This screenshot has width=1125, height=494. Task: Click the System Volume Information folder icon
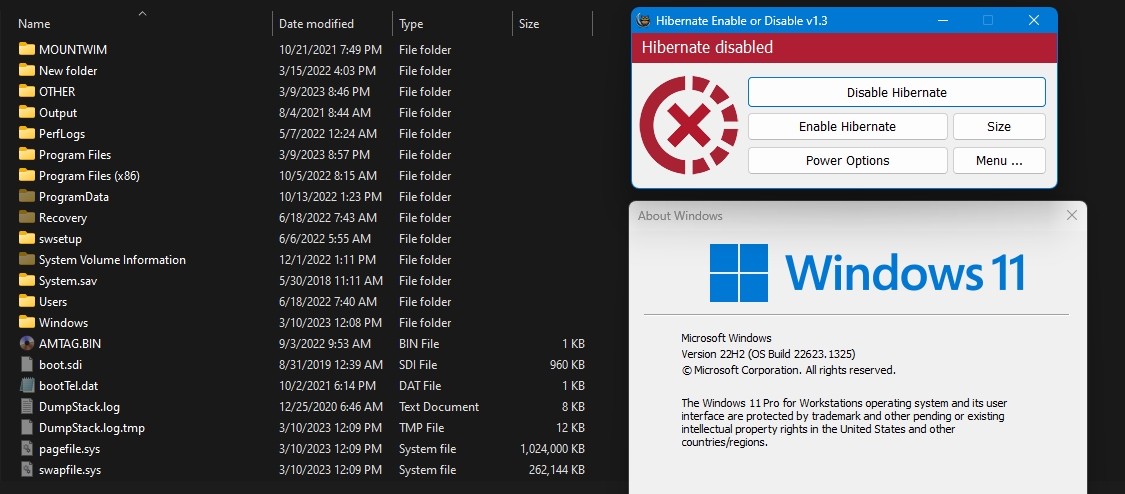[27, 260]
